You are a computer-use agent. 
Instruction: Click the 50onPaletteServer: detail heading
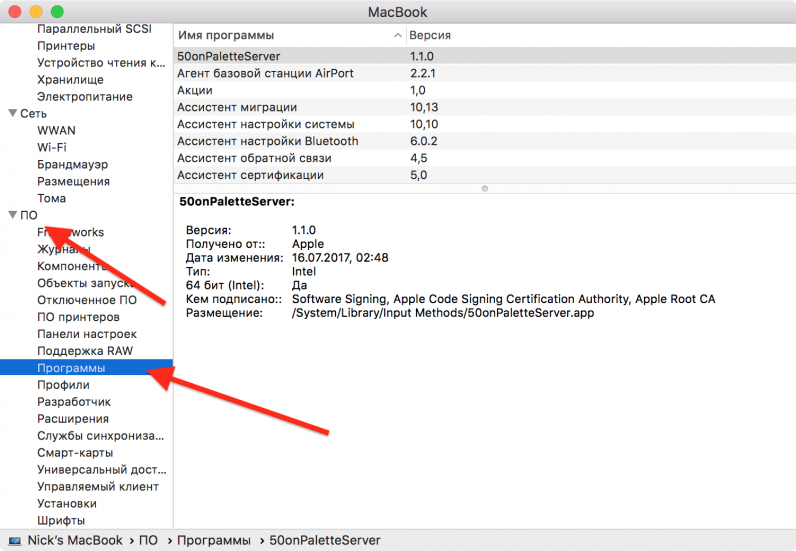coord(237,202)
